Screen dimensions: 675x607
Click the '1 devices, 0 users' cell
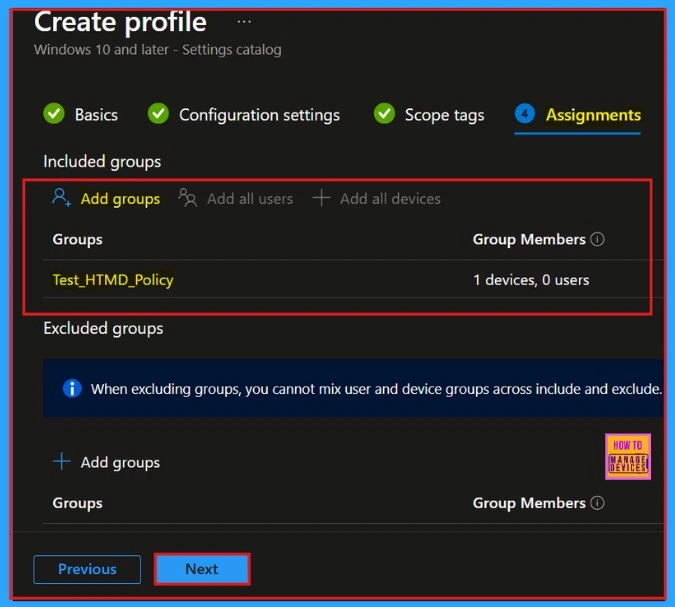click(x=531, y=280)
